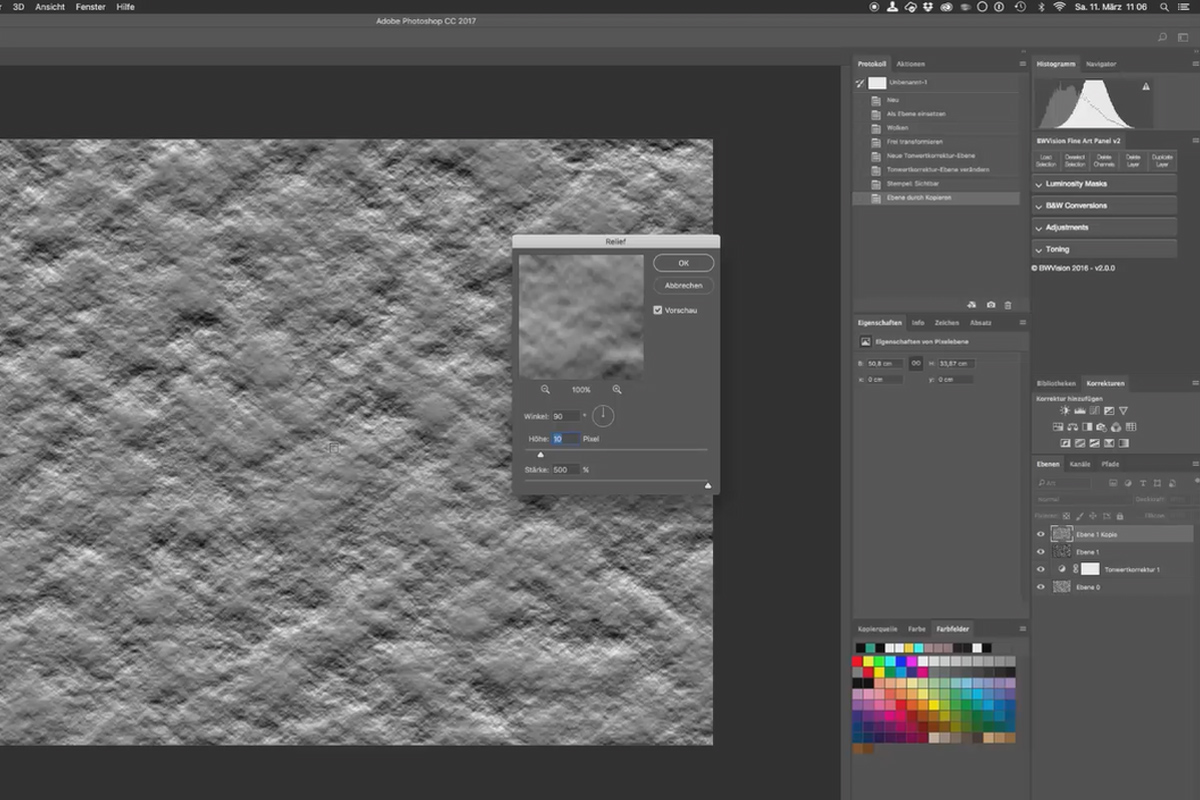This screenshot has width=1200, height=800.
Task: Uncheck the Vorschau checkbox
Action: pos(658,310)
